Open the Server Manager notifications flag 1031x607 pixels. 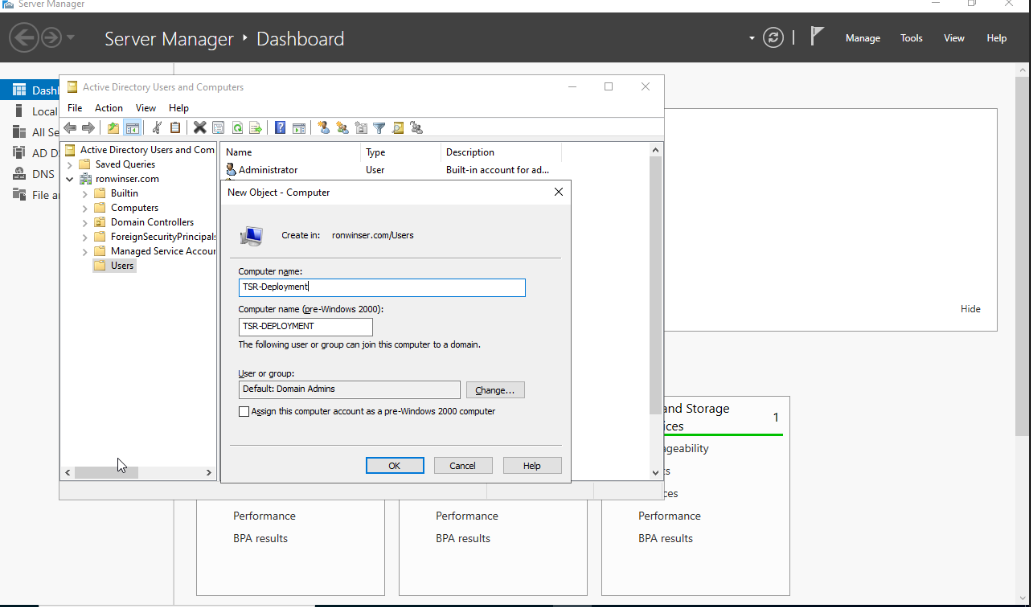817,38
